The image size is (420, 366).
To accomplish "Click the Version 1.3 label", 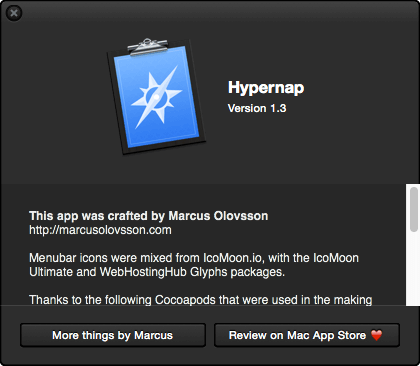I will [257, 108].
